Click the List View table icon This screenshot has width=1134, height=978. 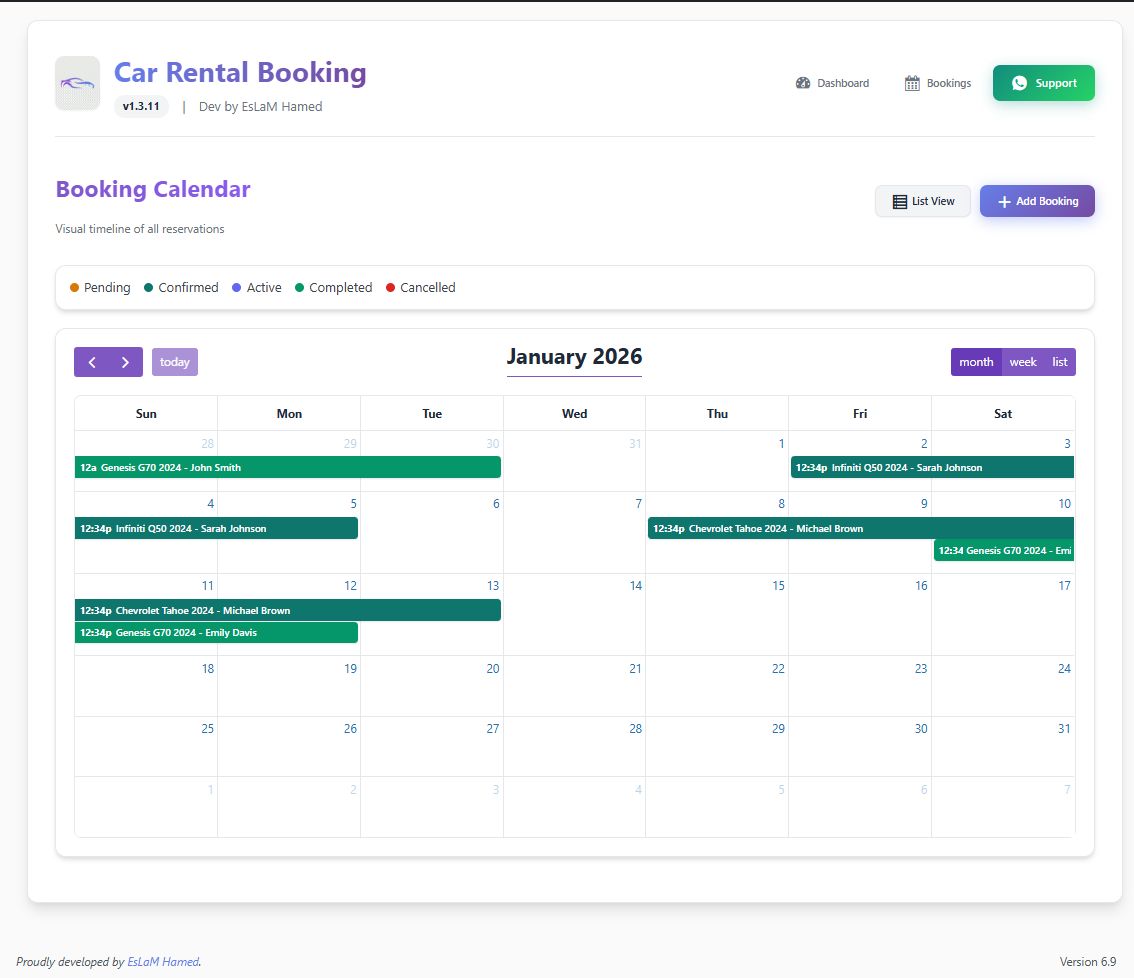[900, 201]
